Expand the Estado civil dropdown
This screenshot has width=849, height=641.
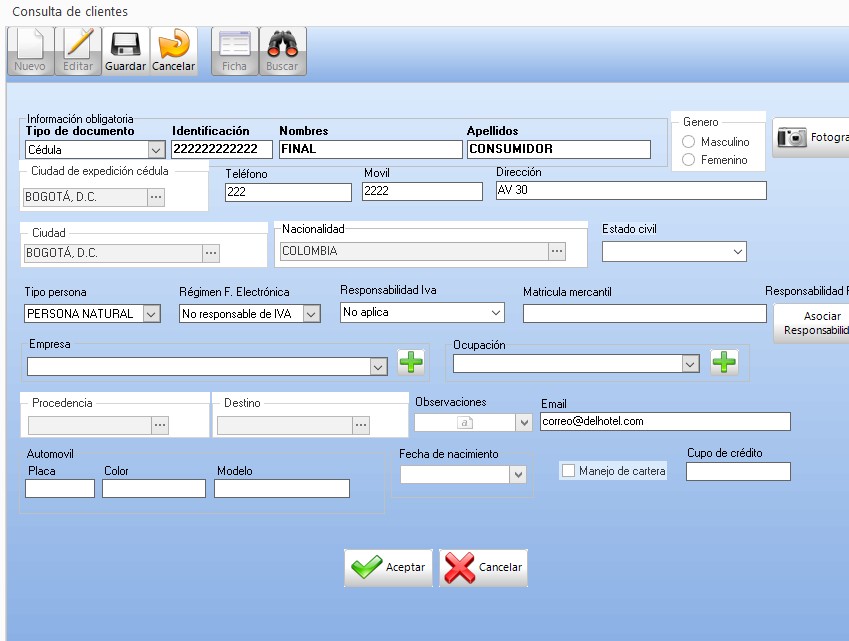(737, 252)
